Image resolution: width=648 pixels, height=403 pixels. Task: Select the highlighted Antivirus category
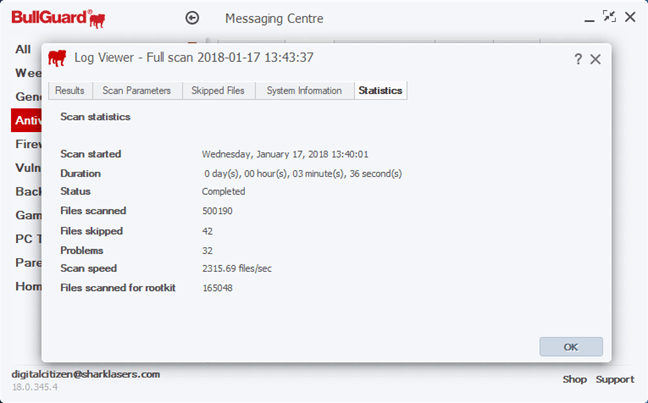click(26, 120)
